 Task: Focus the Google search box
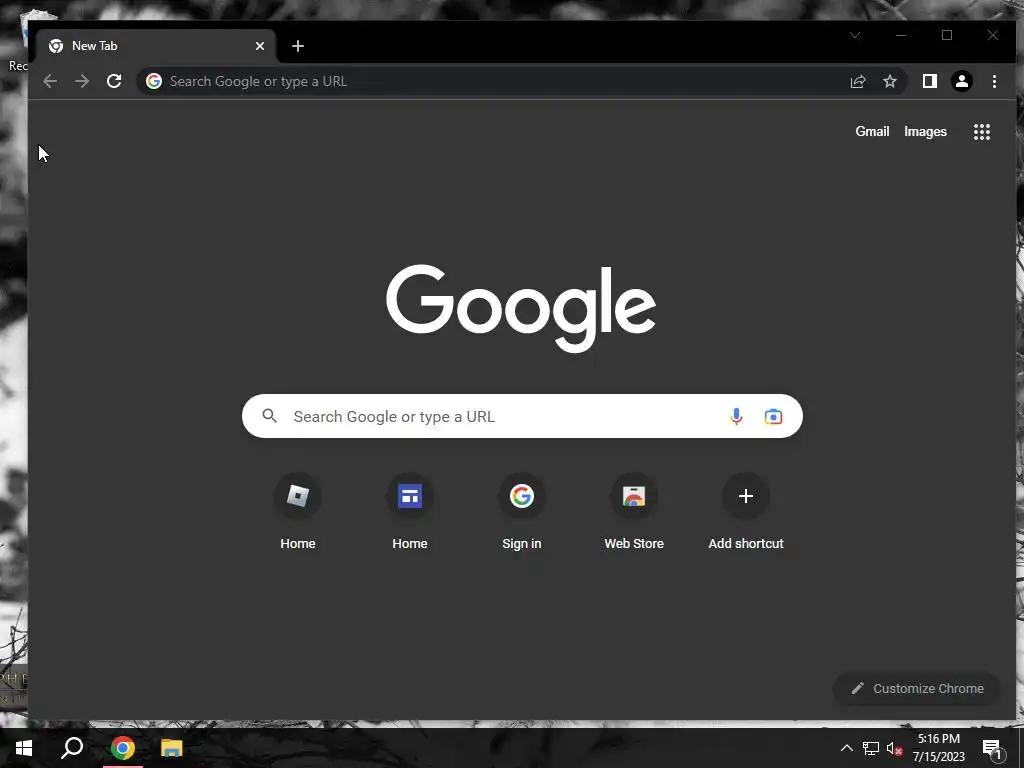(522, 416)
